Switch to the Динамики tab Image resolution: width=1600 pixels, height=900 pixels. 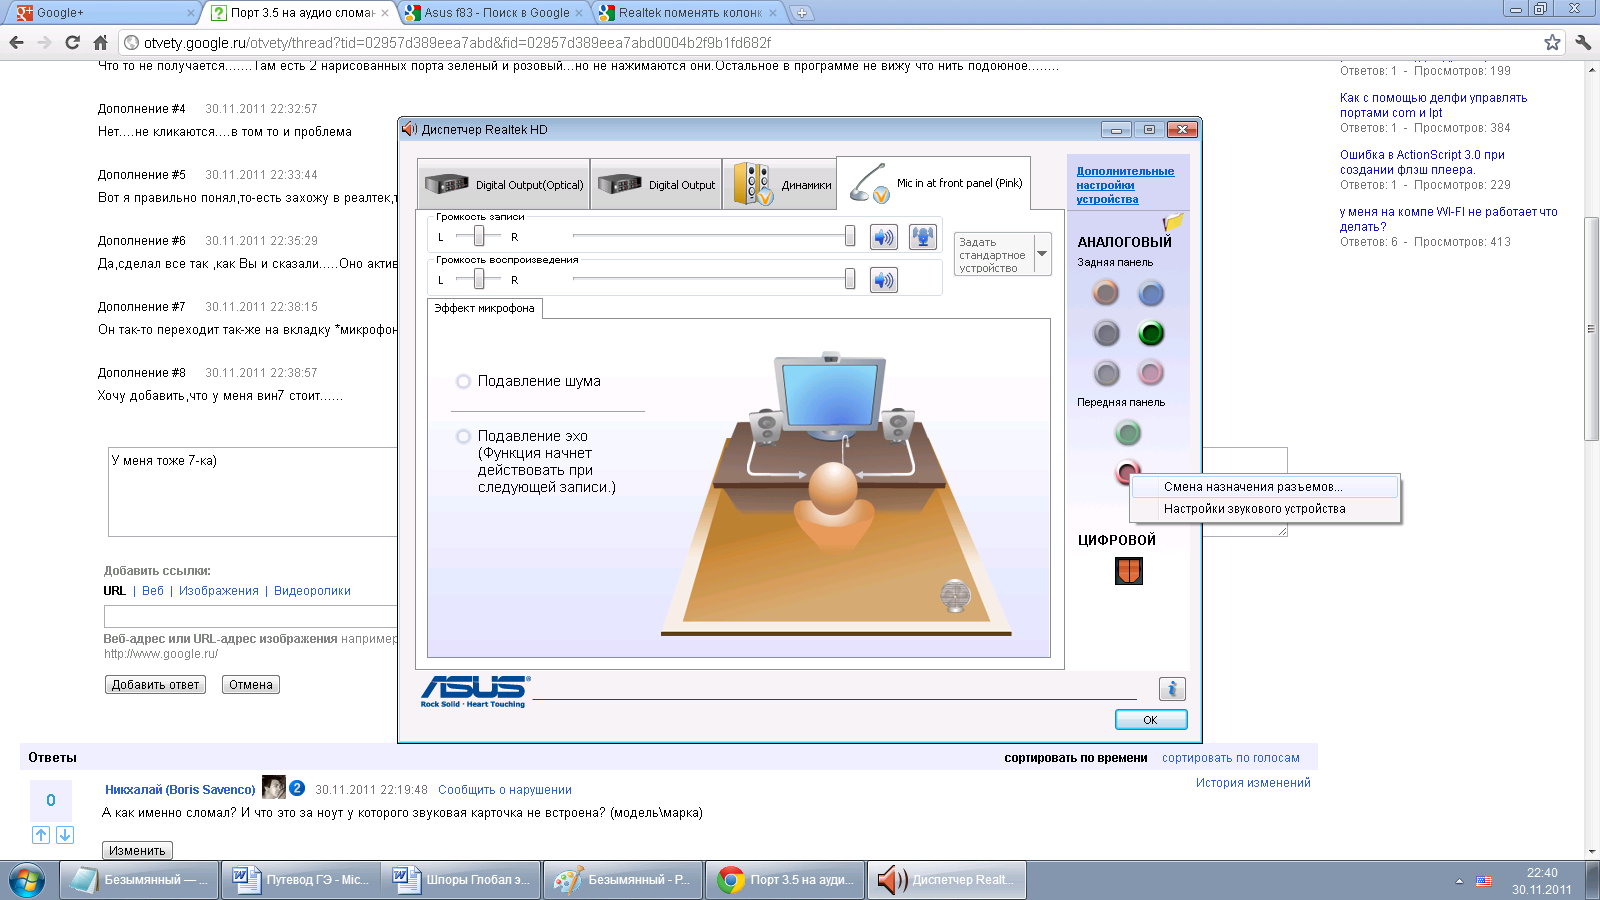coord(779,184)
